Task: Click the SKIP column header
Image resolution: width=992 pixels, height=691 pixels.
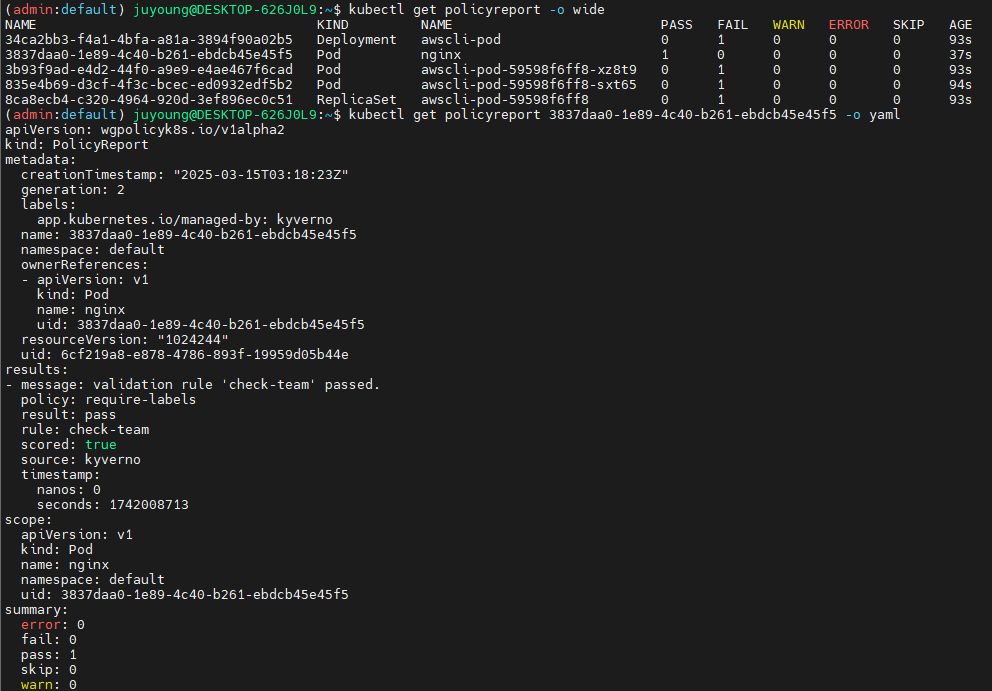Action: pyautogui.click(x=908, y=25)
